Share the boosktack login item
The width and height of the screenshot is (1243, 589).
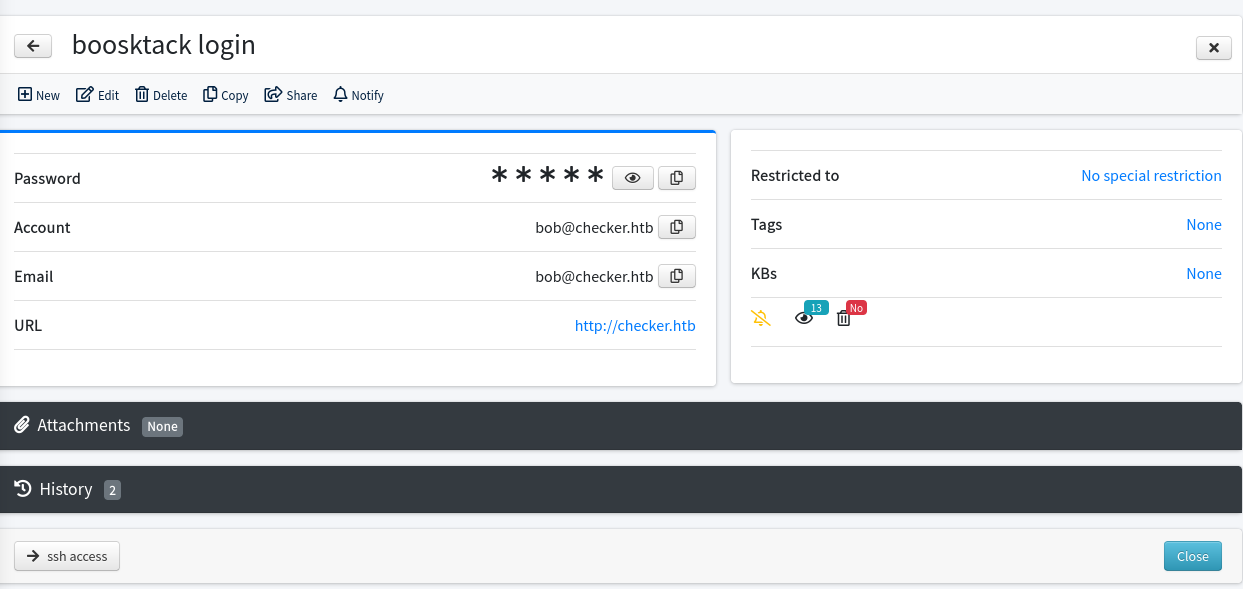pyautogui.click(x=291, y=95)
